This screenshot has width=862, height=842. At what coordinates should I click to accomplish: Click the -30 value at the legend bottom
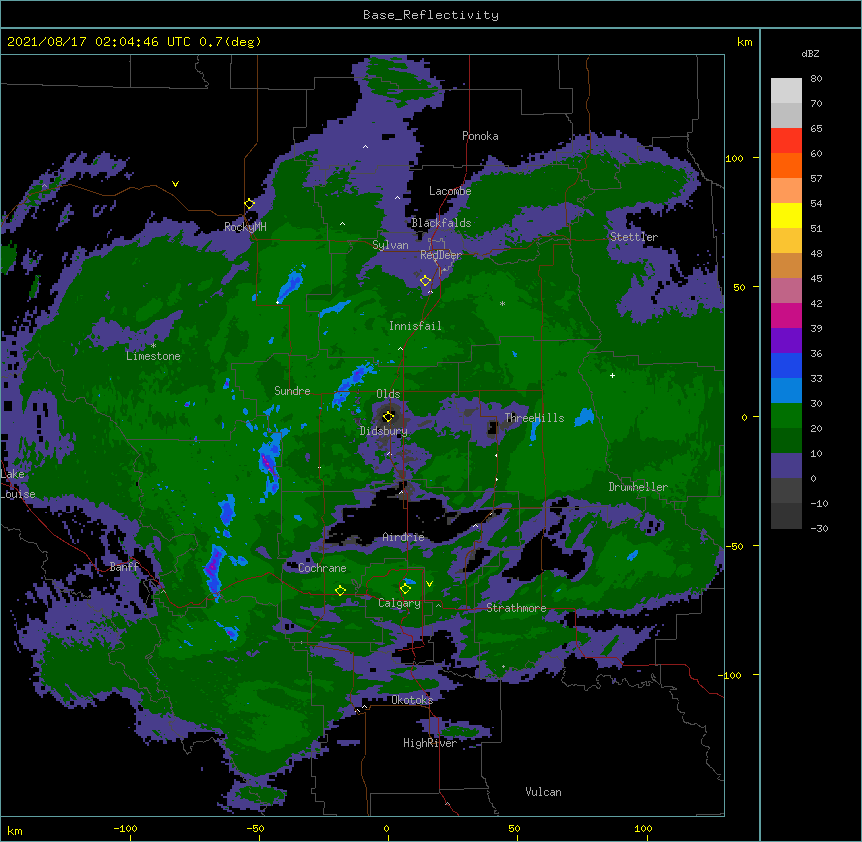point(819,528)
